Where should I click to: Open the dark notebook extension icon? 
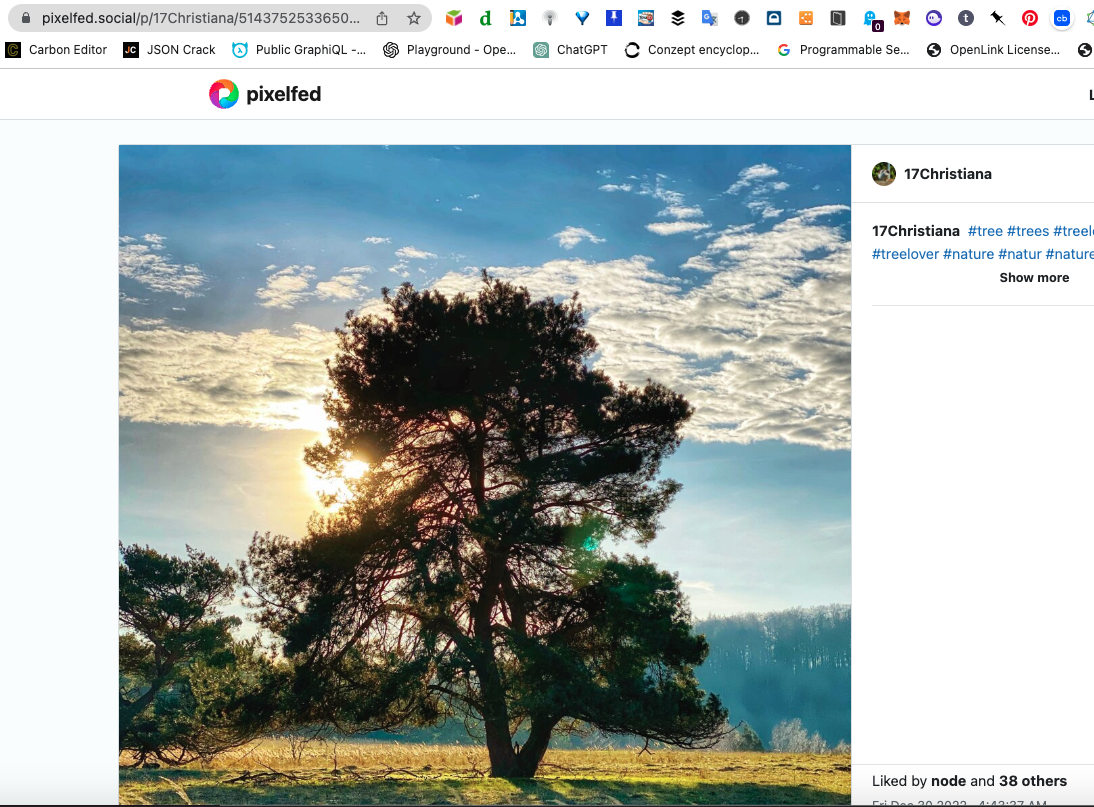[x=838, y=18]
